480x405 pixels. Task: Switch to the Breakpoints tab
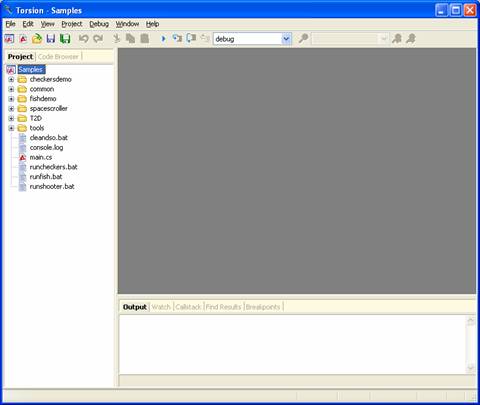tap(263, 307)
